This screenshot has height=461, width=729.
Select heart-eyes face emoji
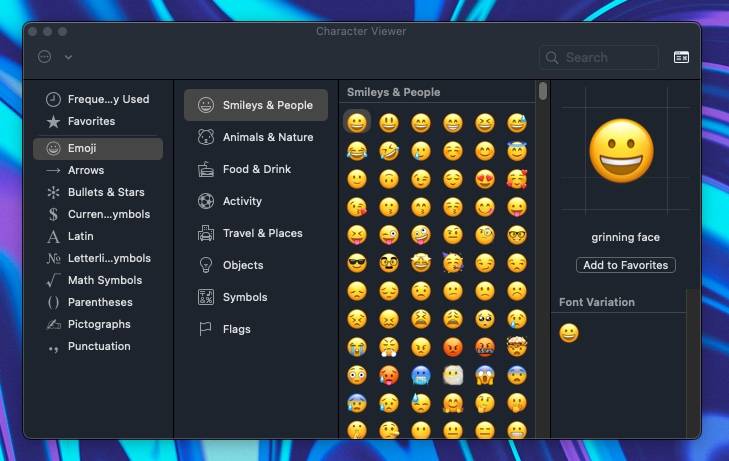pyautogui.click(x=484, y=179)
